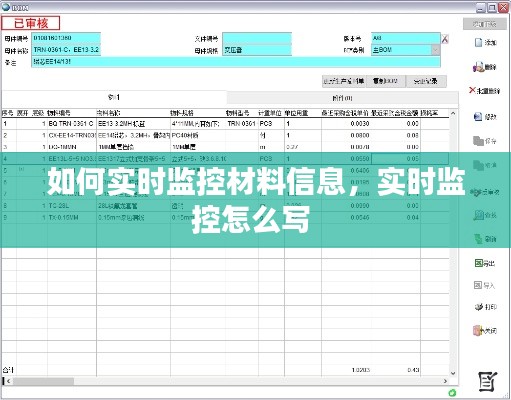Image resolution: width=511 pixels, height=400 pixels.
Task: Click the notepad-and-pen icon at bottom right
Action: (x=488, y=381)
